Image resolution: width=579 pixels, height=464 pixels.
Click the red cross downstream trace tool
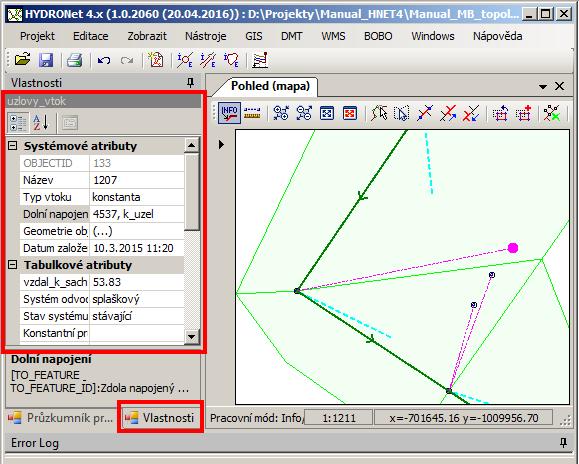tap(471, 113)
